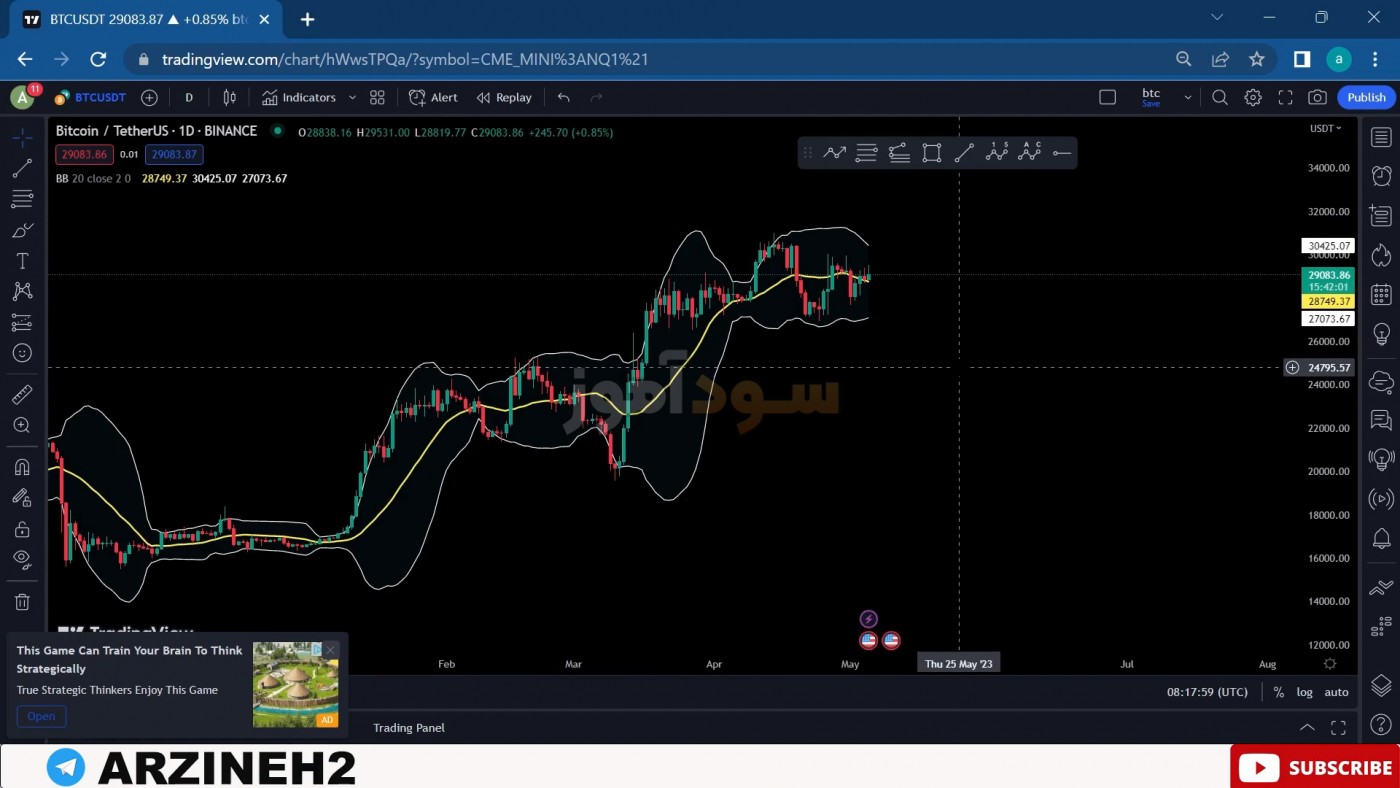Toggle lock all drawing tools
Image resolution: width=1400 pixels, height=788 pixels.
(x=22, y=528)
